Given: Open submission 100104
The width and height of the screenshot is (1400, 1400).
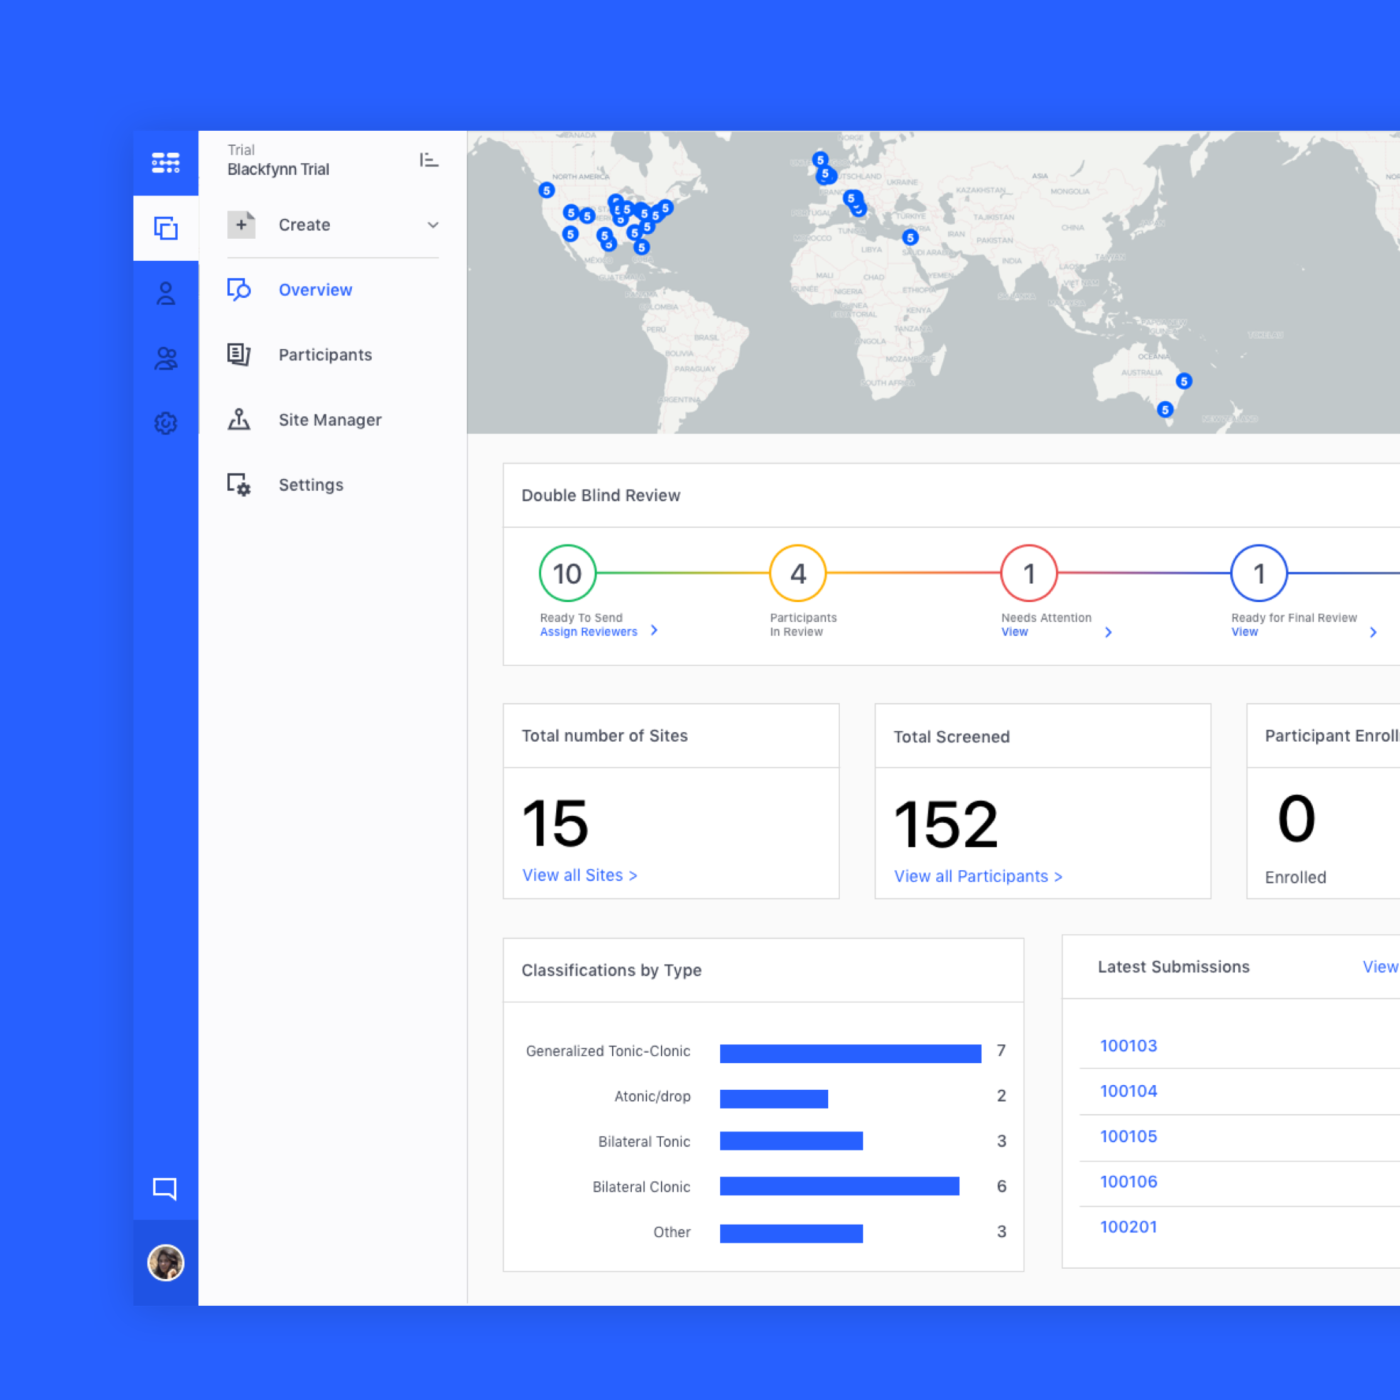Looking at the screenshot, I should coord(1128,1091).
